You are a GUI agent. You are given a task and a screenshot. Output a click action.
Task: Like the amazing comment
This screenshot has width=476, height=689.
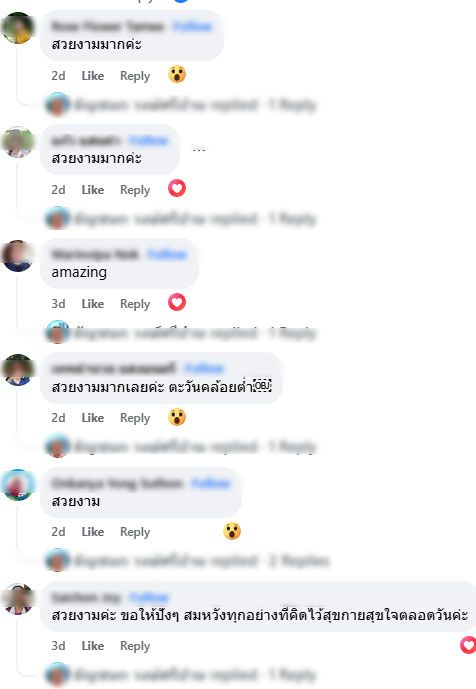coord(93,304)
